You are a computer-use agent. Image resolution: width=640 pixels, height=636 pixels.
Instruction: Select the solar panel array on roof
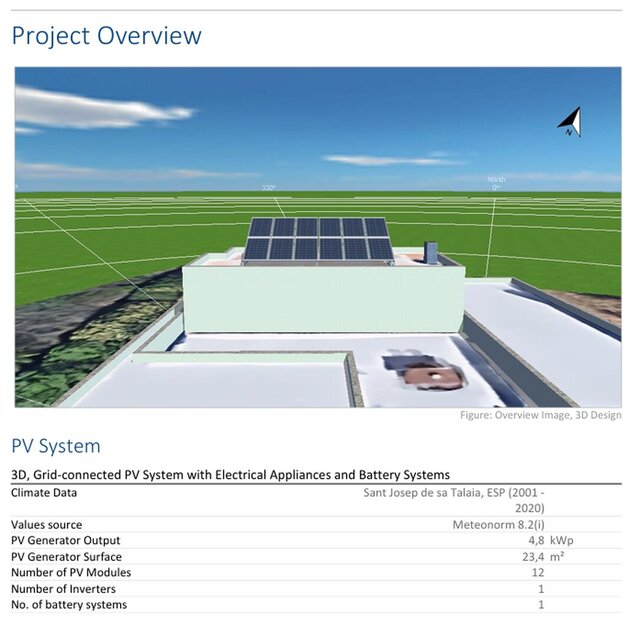coord(319,239)
